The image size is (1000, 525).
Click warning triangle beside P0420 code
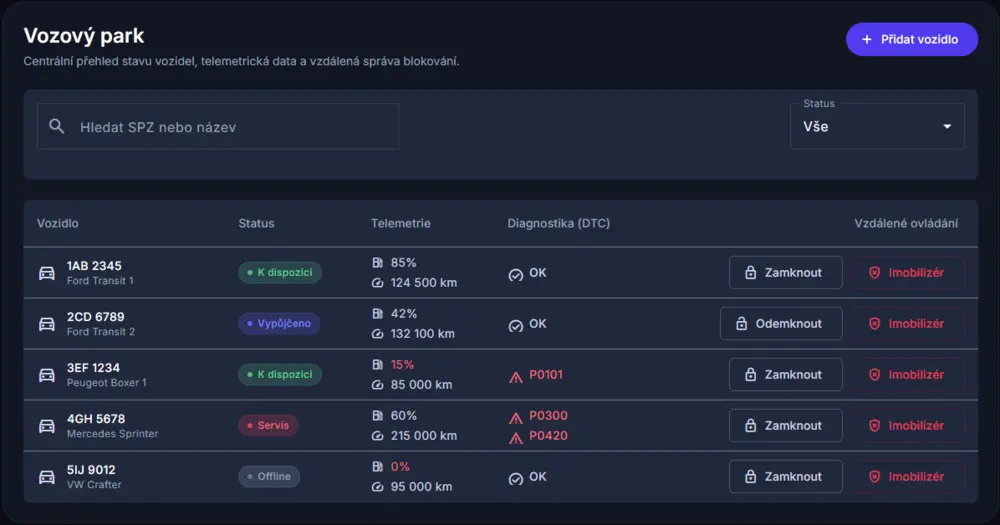516,437
